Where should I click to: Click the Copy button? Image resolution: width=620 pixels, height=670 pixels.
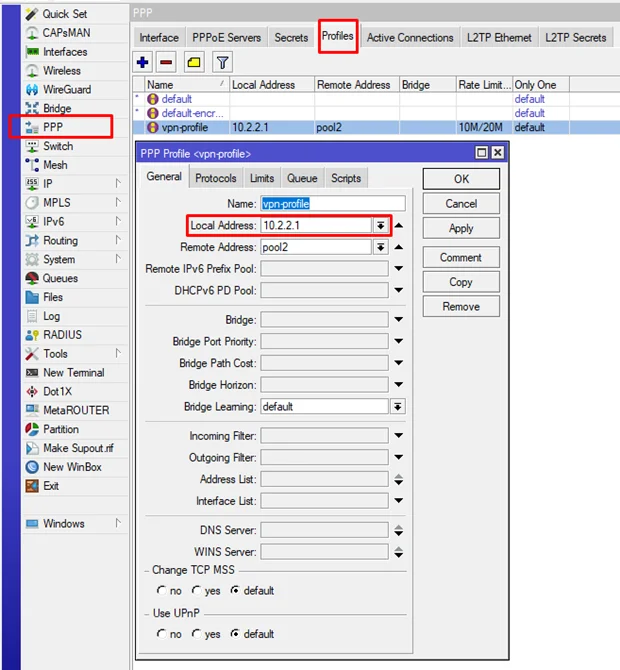(x=461, y=282)
